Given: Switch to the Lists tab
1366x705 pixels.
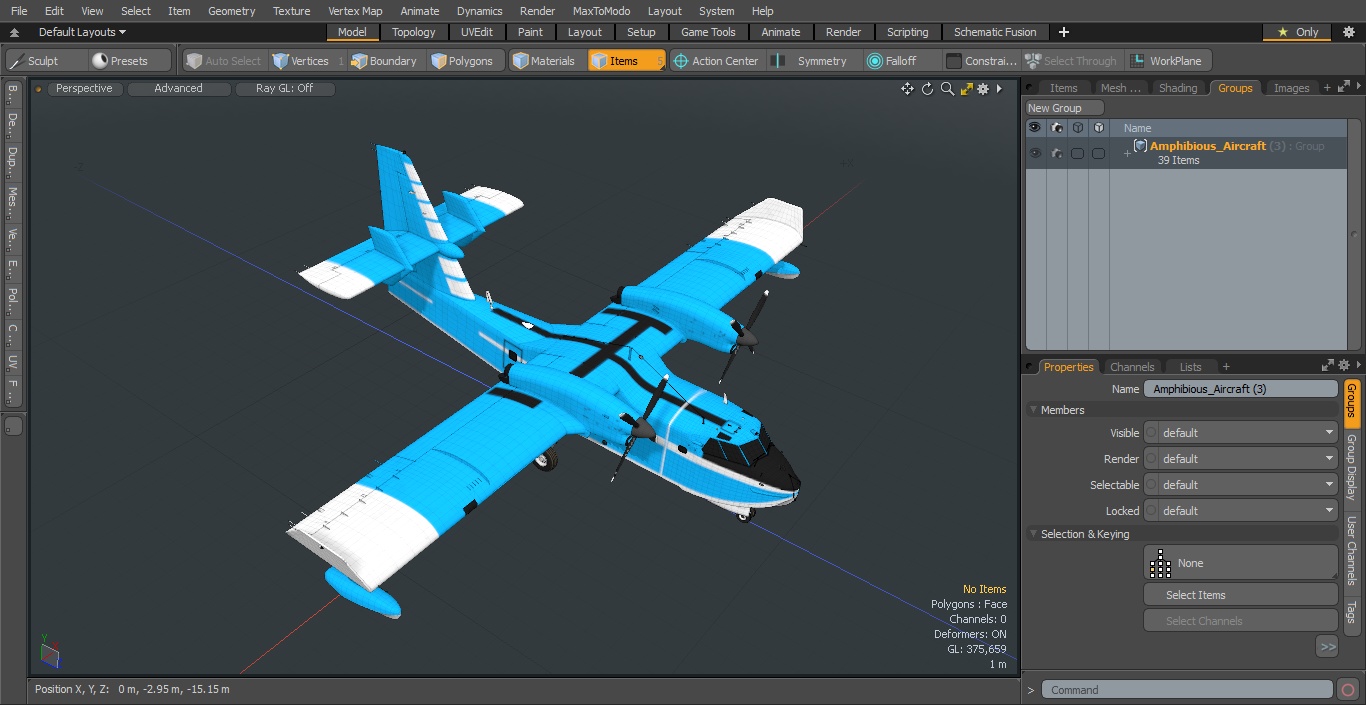Looking at the screenshot, I should 1190,367.
